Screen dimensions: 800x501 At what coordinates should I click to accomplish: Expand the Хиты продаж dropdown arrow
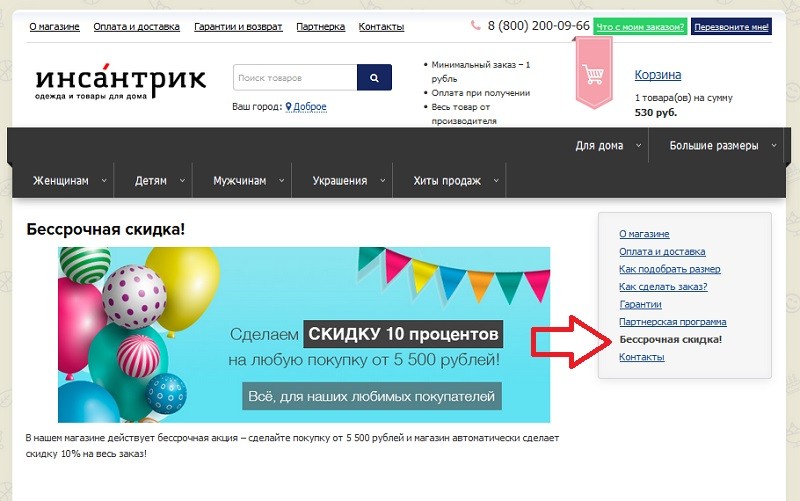(496, 181)
